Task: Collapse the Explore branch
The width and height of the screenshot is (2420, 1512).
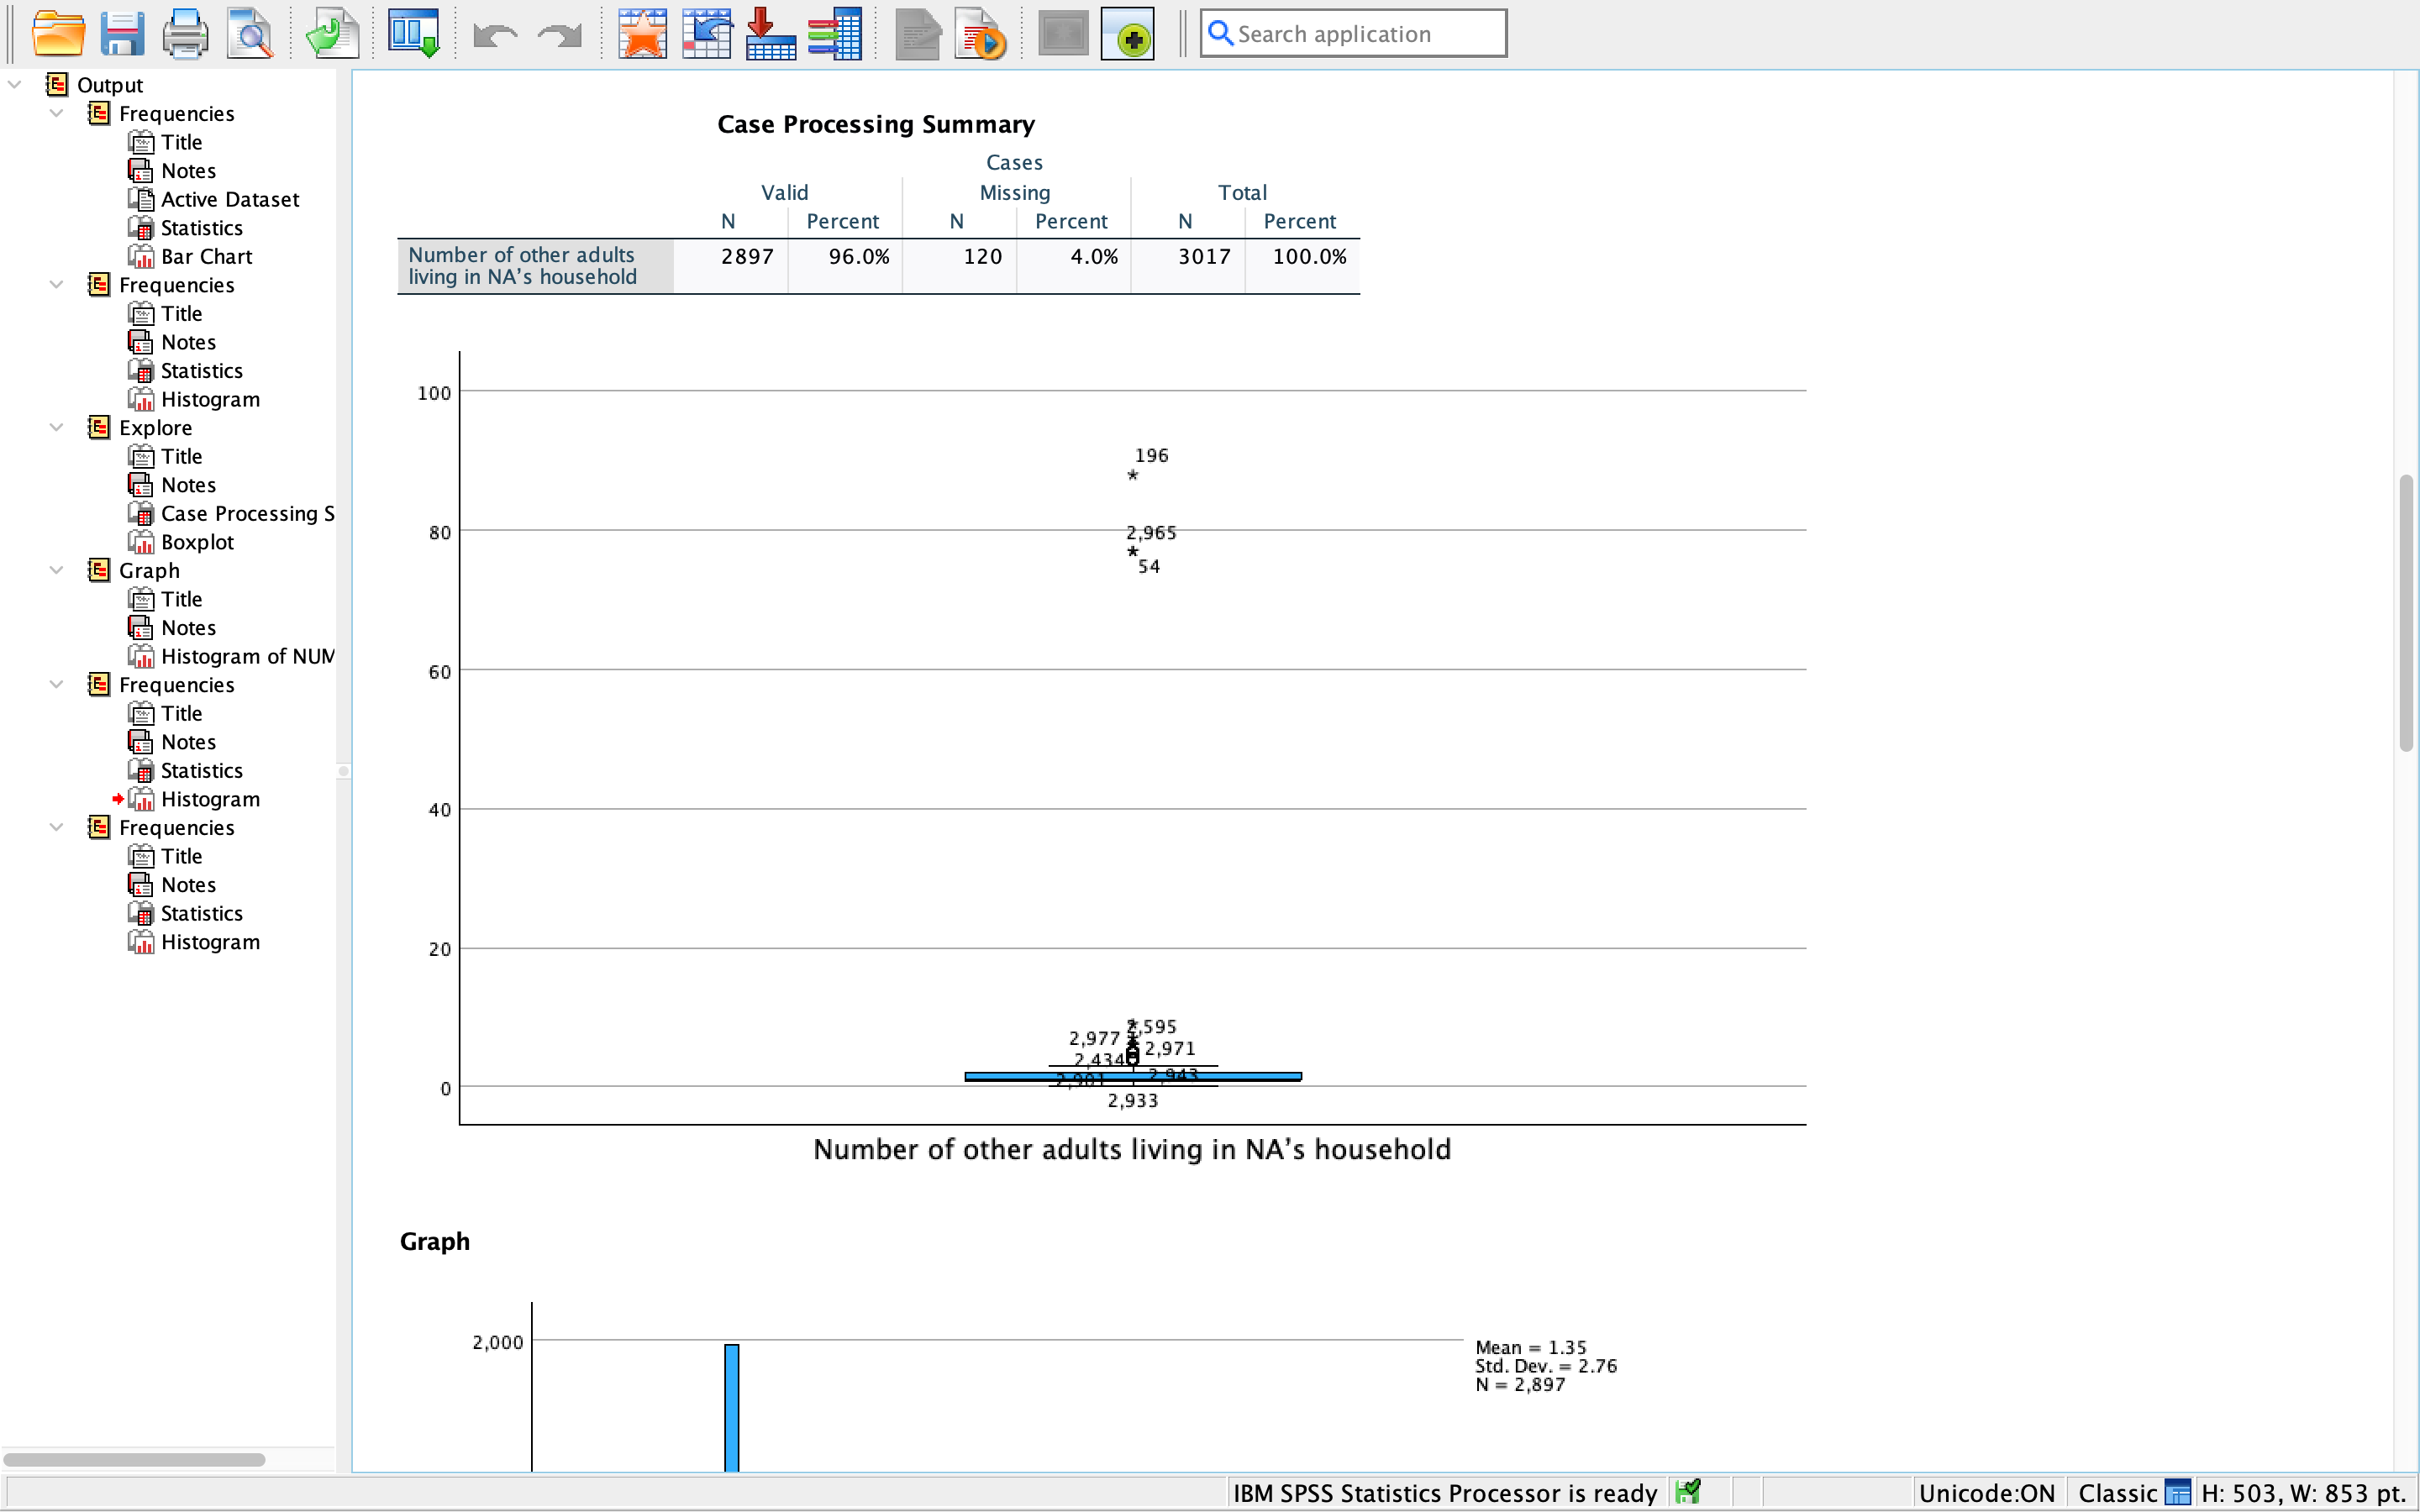Action: (x=57, y=427)
